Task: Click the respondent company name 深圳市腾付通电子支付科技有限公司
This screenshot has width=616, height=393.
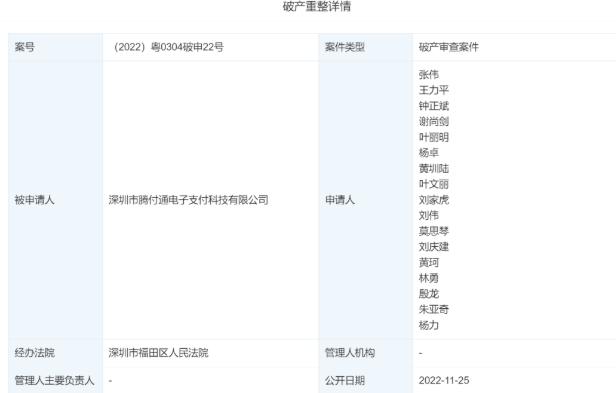Action: (x=189, y=200)
